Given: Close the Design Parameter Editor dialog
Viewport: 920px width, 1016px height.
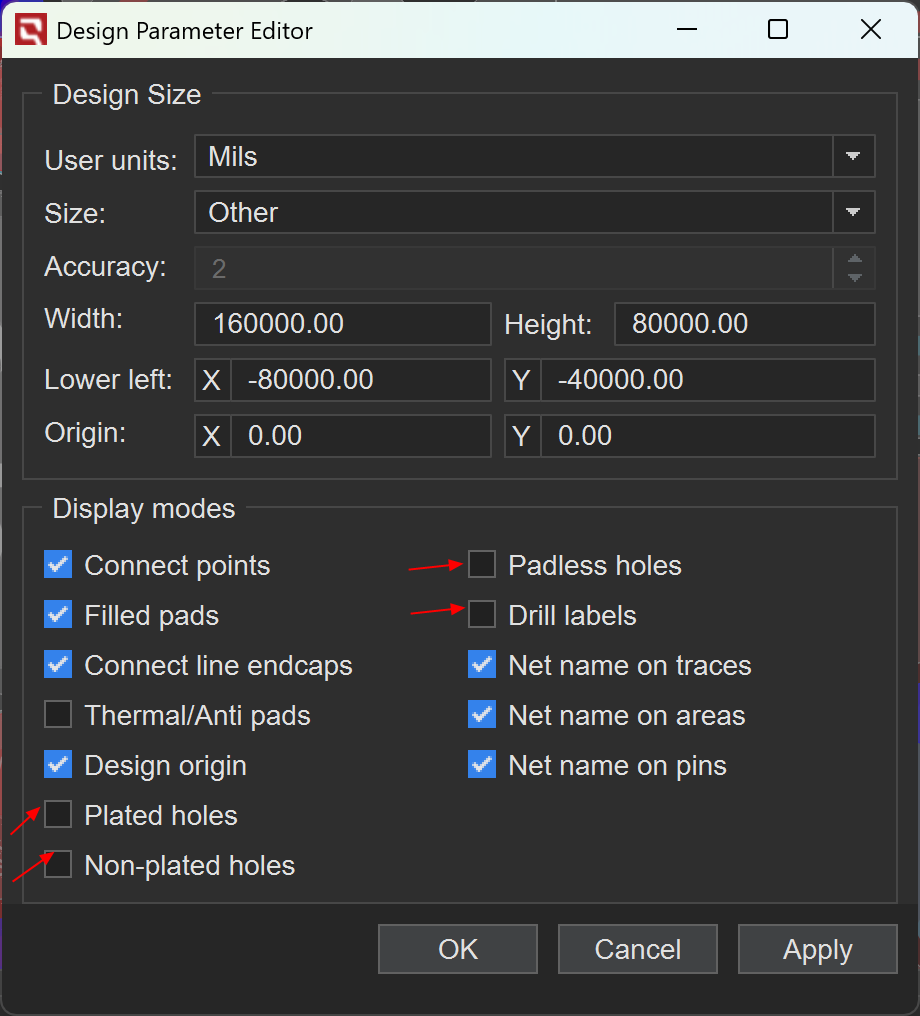Looking at the screenshot, I should click(x=870, y=30).
